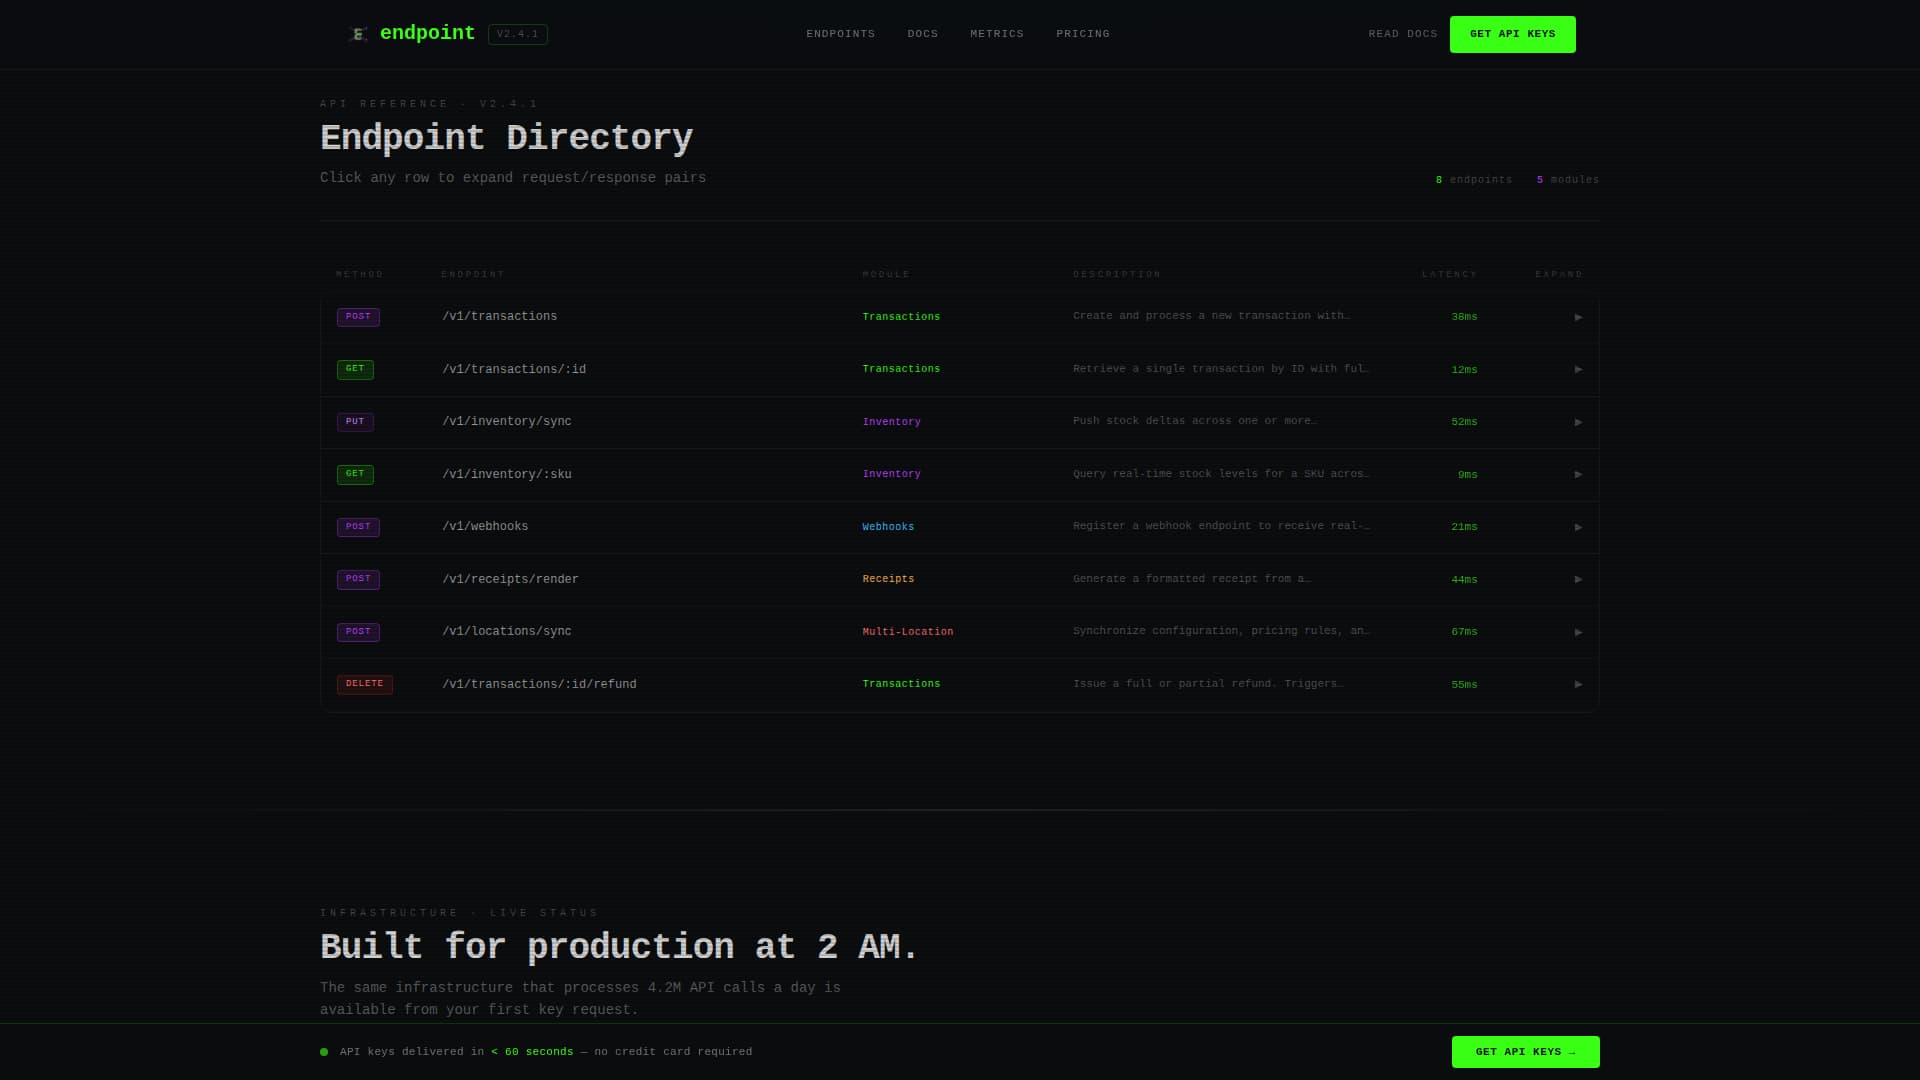Viewport: 1920px width, 1080px height.
Task: Click GET badge on /v1/transactions/:id row
Action: point(355,369)
